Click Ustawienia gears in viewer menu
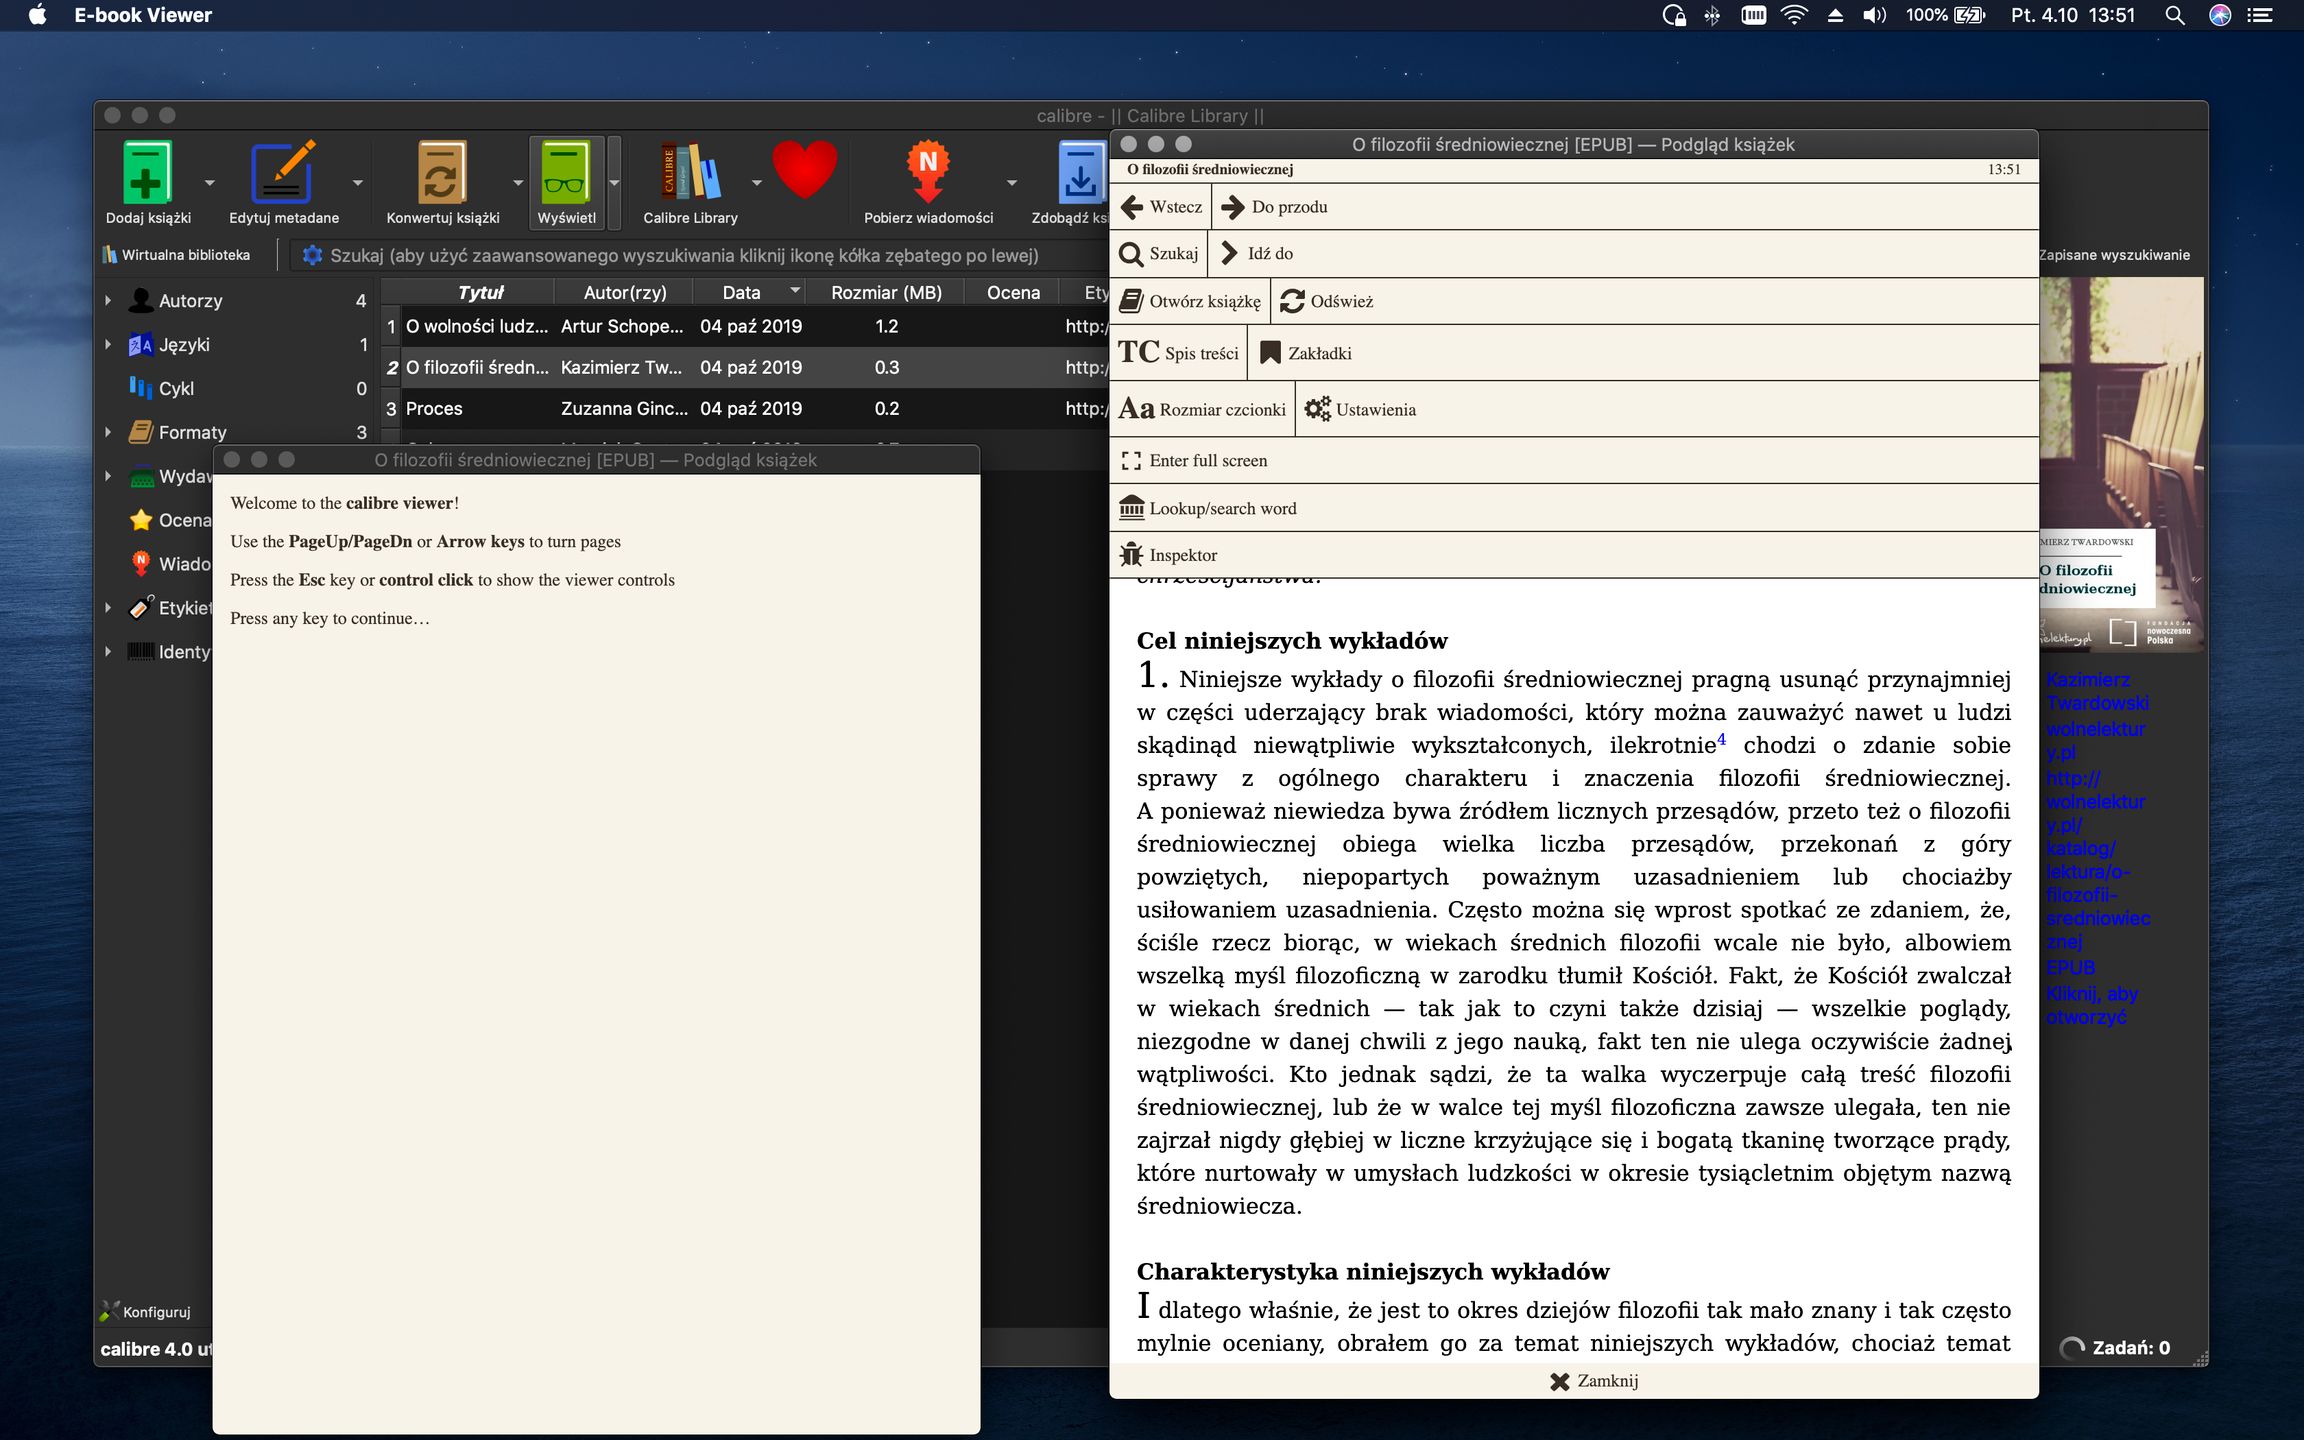 [x=1361, y=409]
